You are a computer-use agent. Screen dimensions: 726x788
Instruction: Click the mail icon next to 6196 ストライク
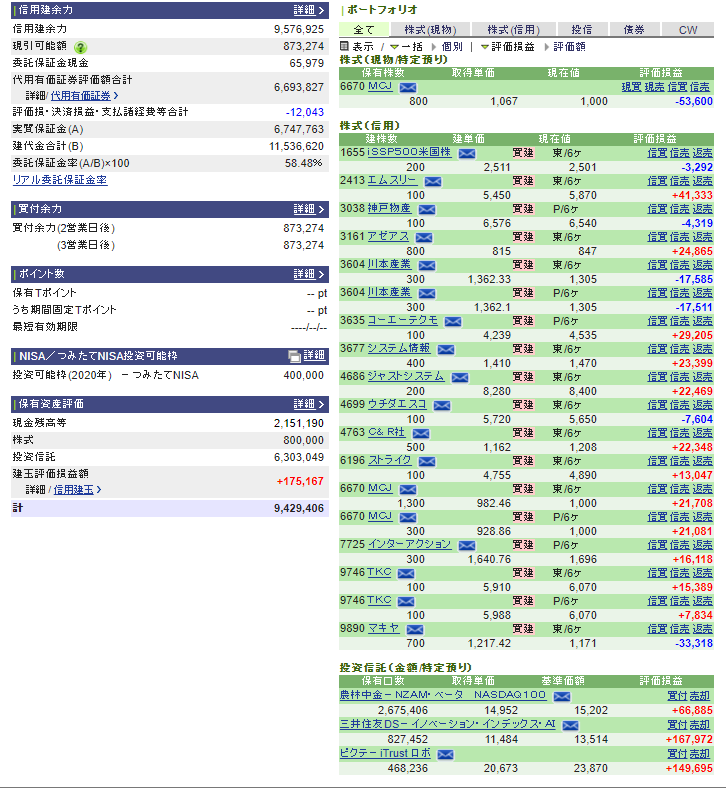point(427,462)
